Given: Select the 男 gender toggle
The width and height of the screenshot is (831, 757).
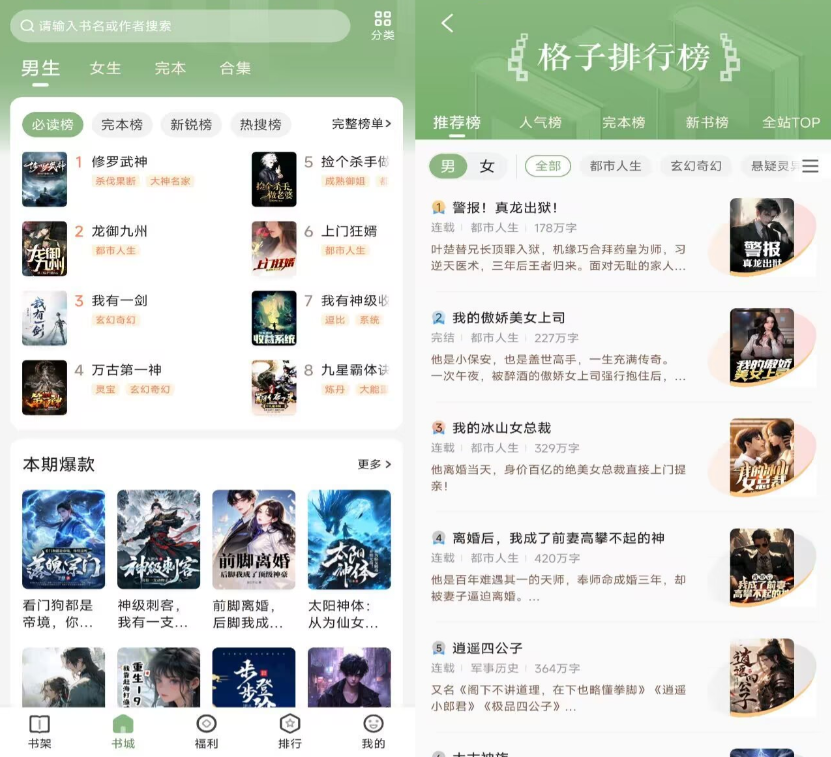Looking at the screenshot, I should coord(448,166).
